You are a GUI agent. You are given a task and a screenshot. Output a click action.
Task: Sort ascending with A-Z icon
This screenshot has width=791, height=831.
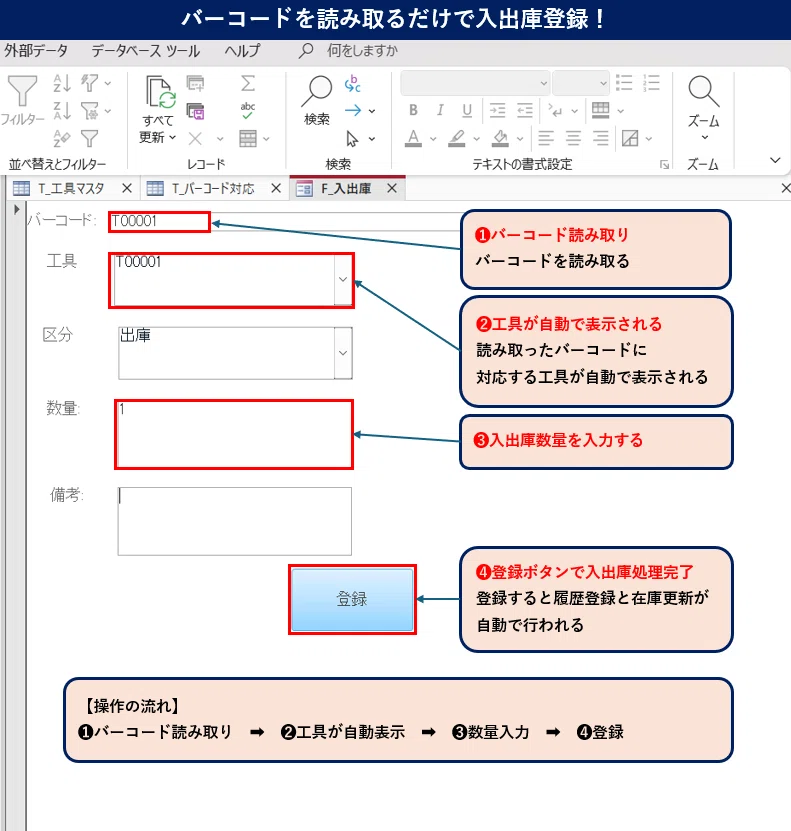[61, 83]
